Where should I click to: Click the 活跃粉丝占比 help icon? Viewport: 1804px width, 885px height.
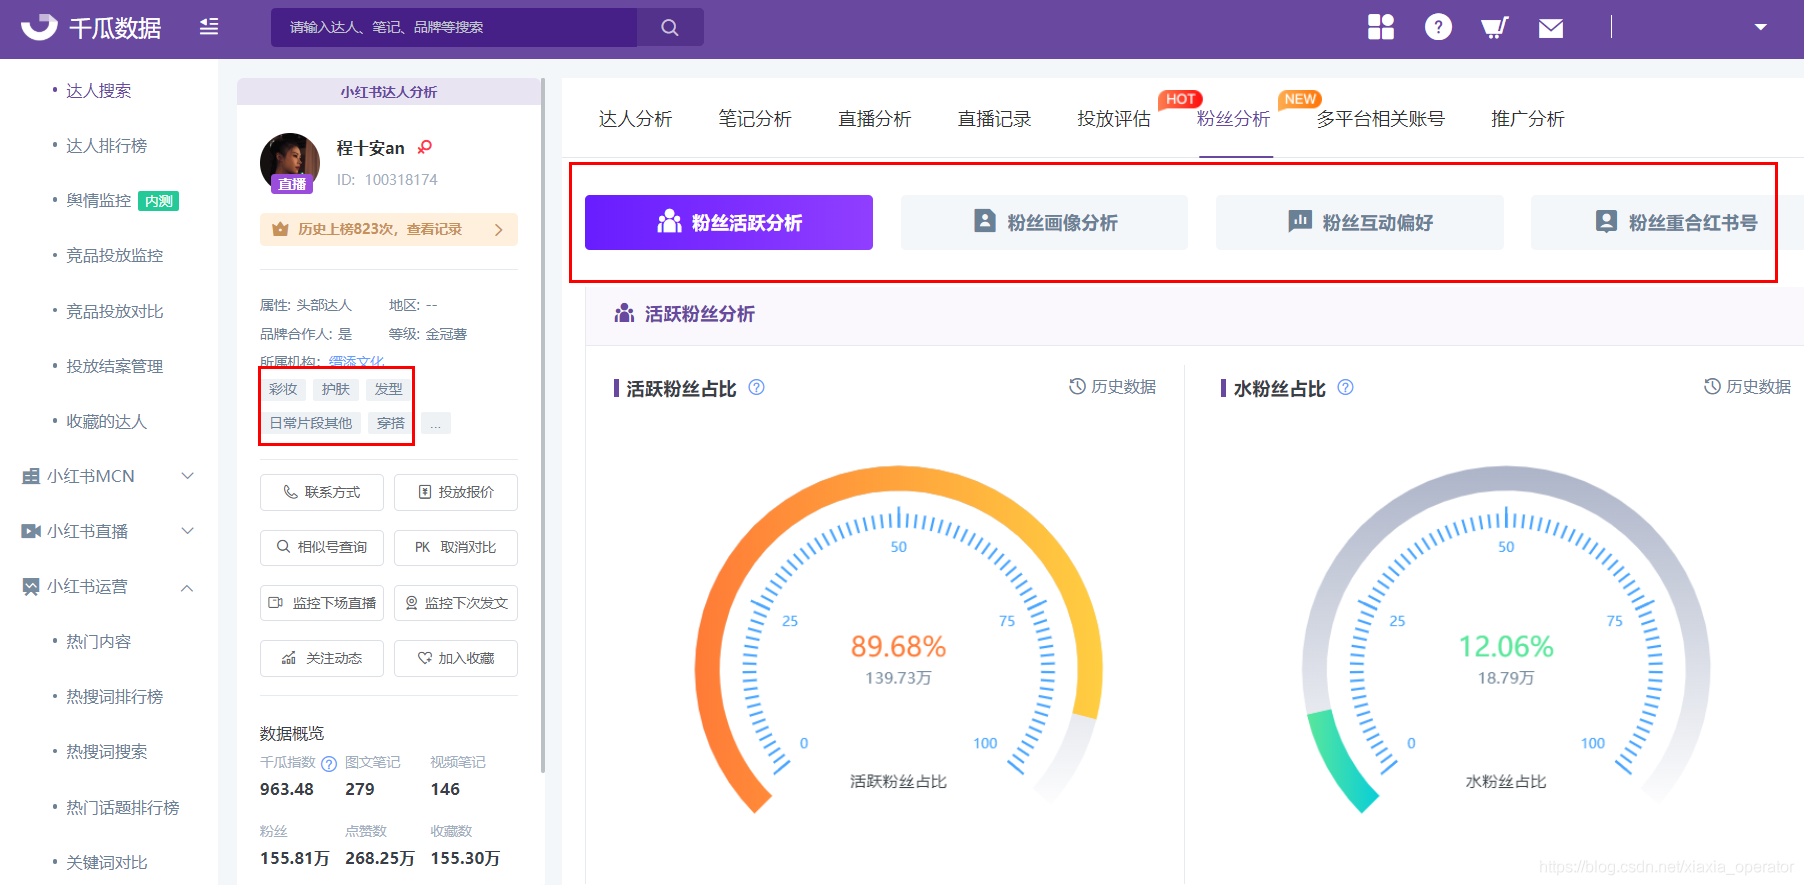pos(757,387)
